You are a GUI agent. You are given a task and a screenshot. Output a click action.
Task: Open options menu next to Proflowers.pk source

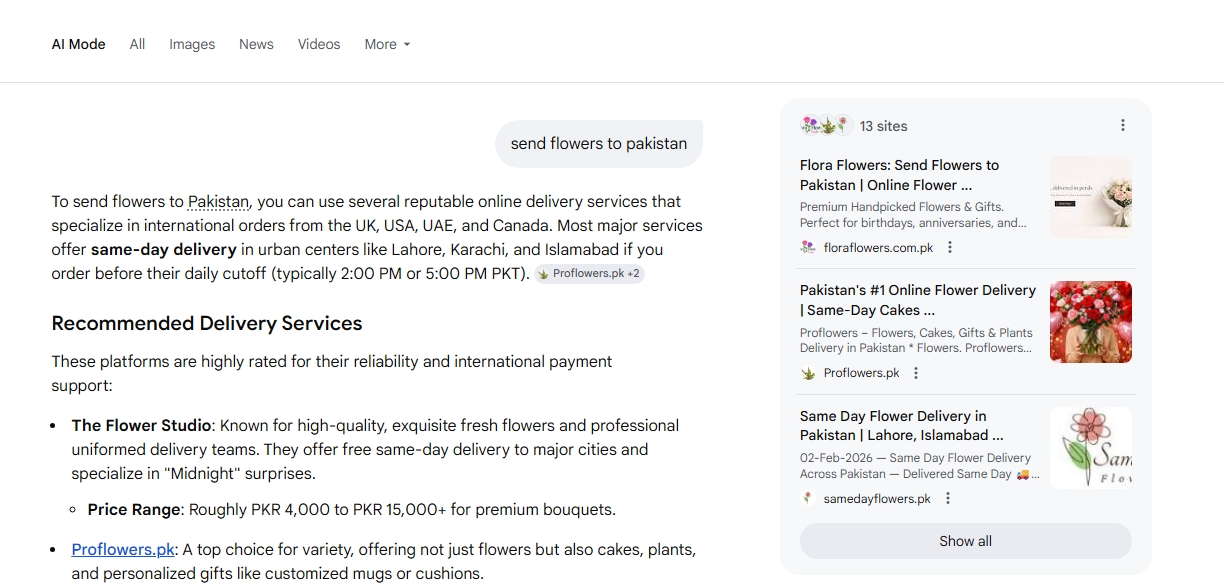click(916, 373)
